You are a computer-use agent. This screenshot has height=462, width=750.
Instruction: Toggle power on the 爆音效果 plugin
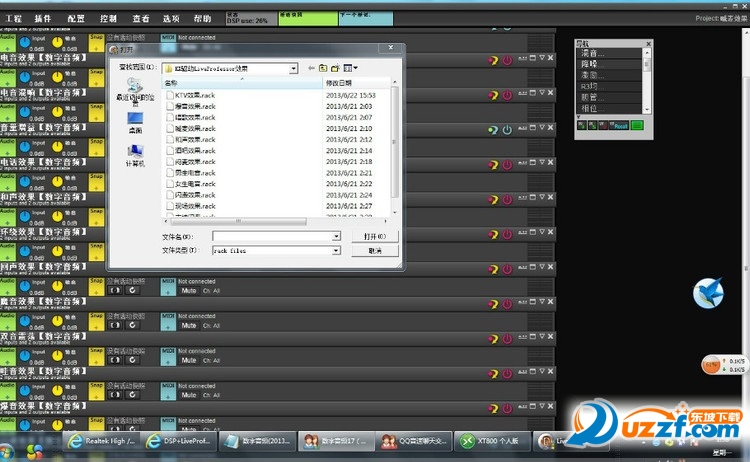pos(507,409)
